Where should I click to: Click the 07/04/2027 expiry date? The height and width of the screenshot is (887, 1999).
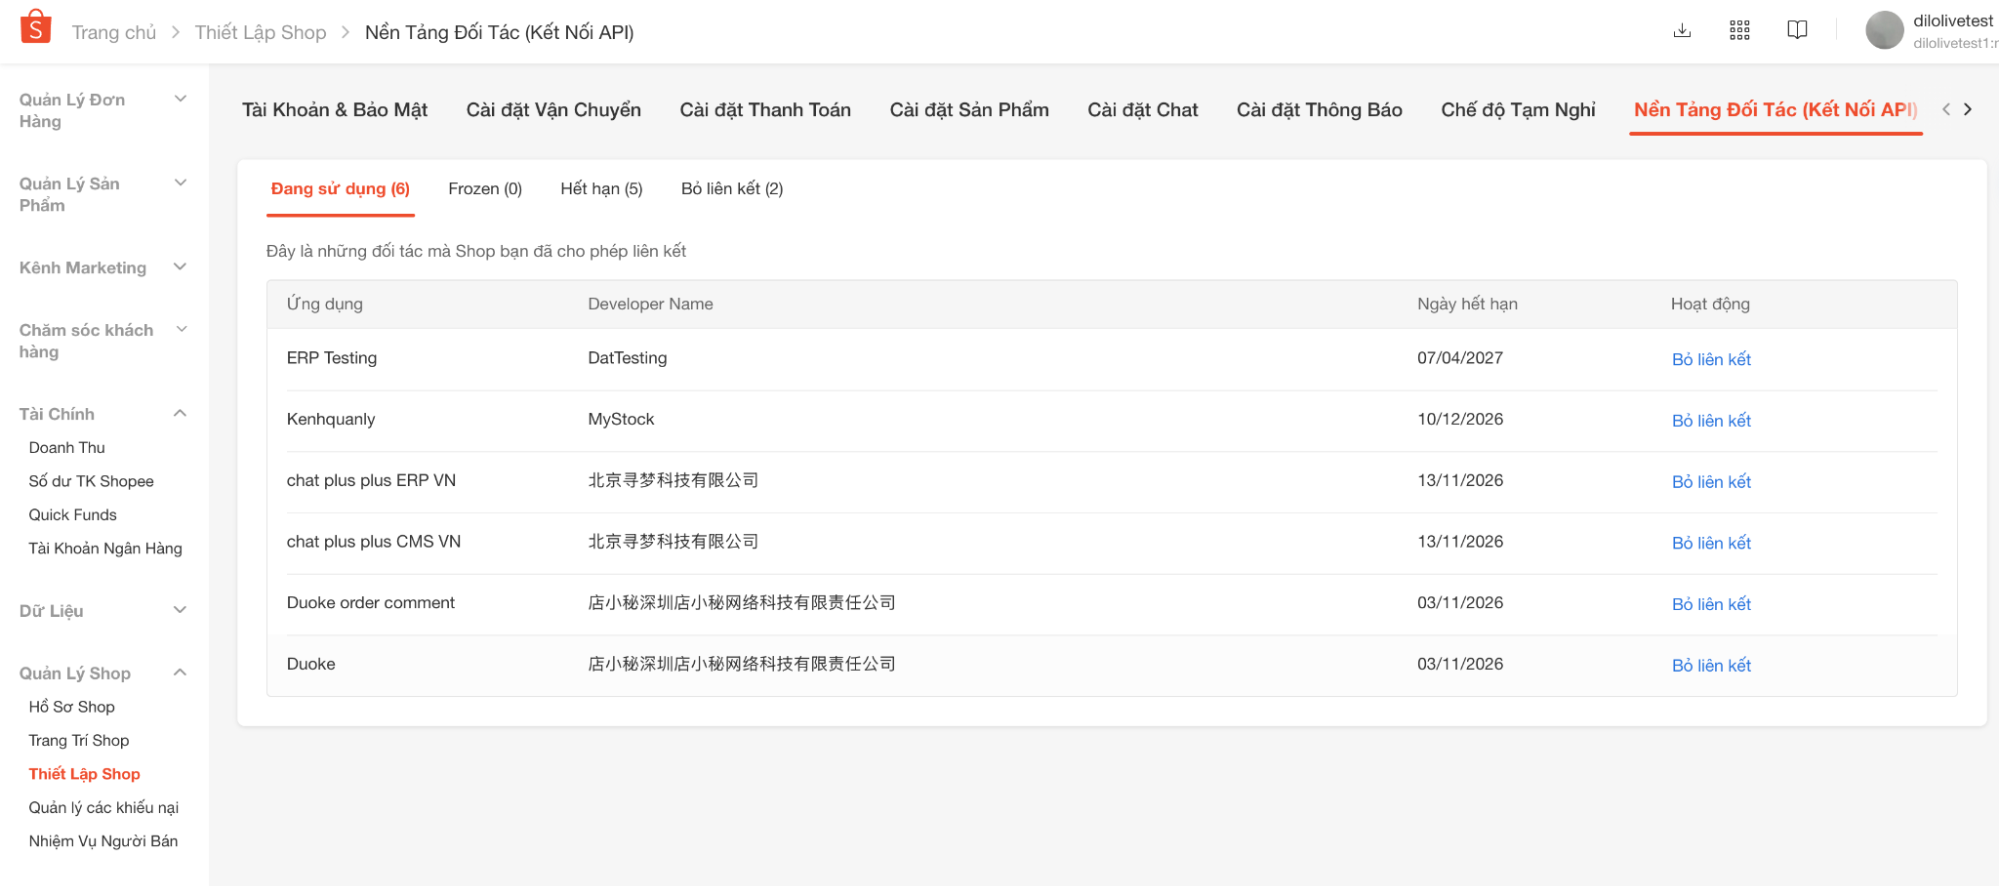click(x=1459, y=358)
